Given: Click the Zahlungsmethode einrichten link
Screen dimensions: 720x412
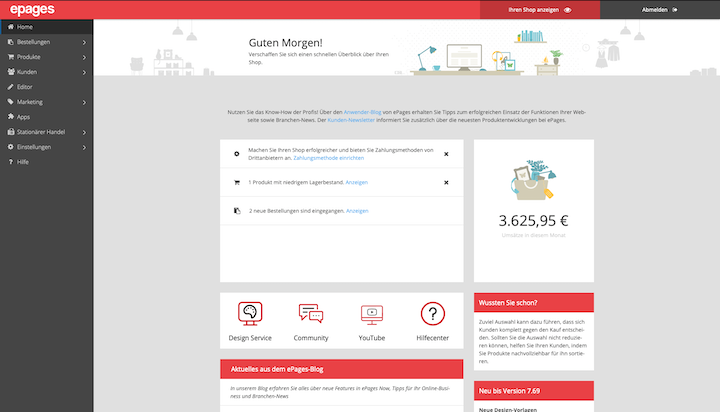Looking at the screenshot, I should (329, 158).
